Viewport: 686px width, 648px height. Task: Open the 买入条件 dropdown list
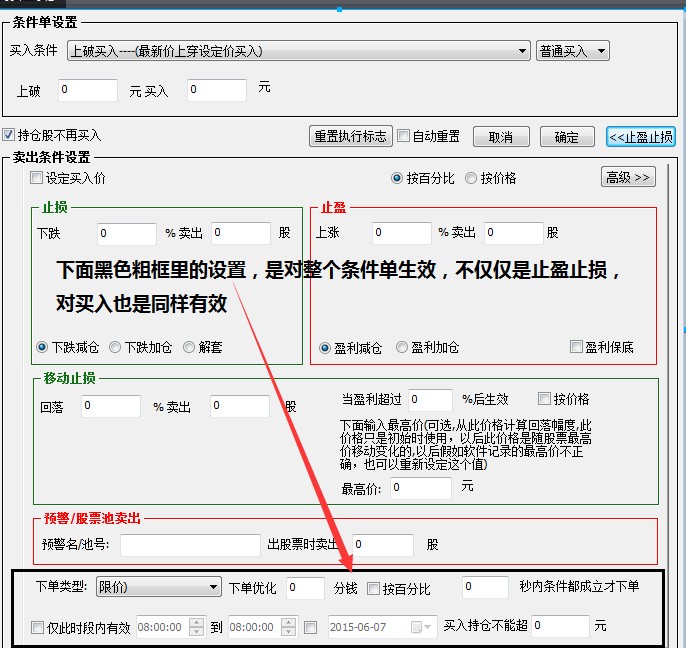coord(299,51)
